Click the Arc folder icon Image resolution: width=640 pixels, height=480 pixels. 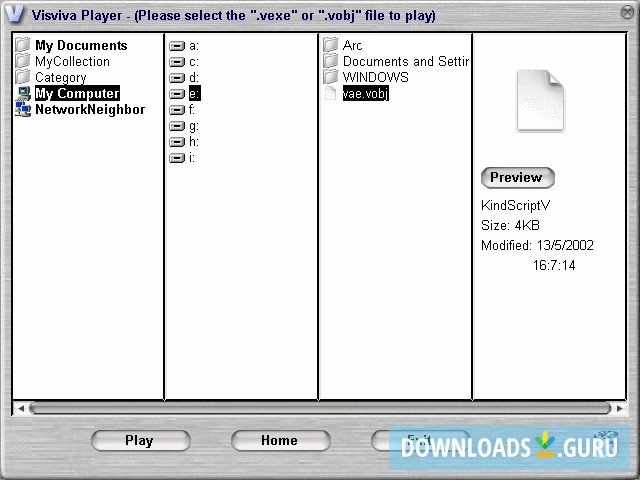[x=331, y=44]
